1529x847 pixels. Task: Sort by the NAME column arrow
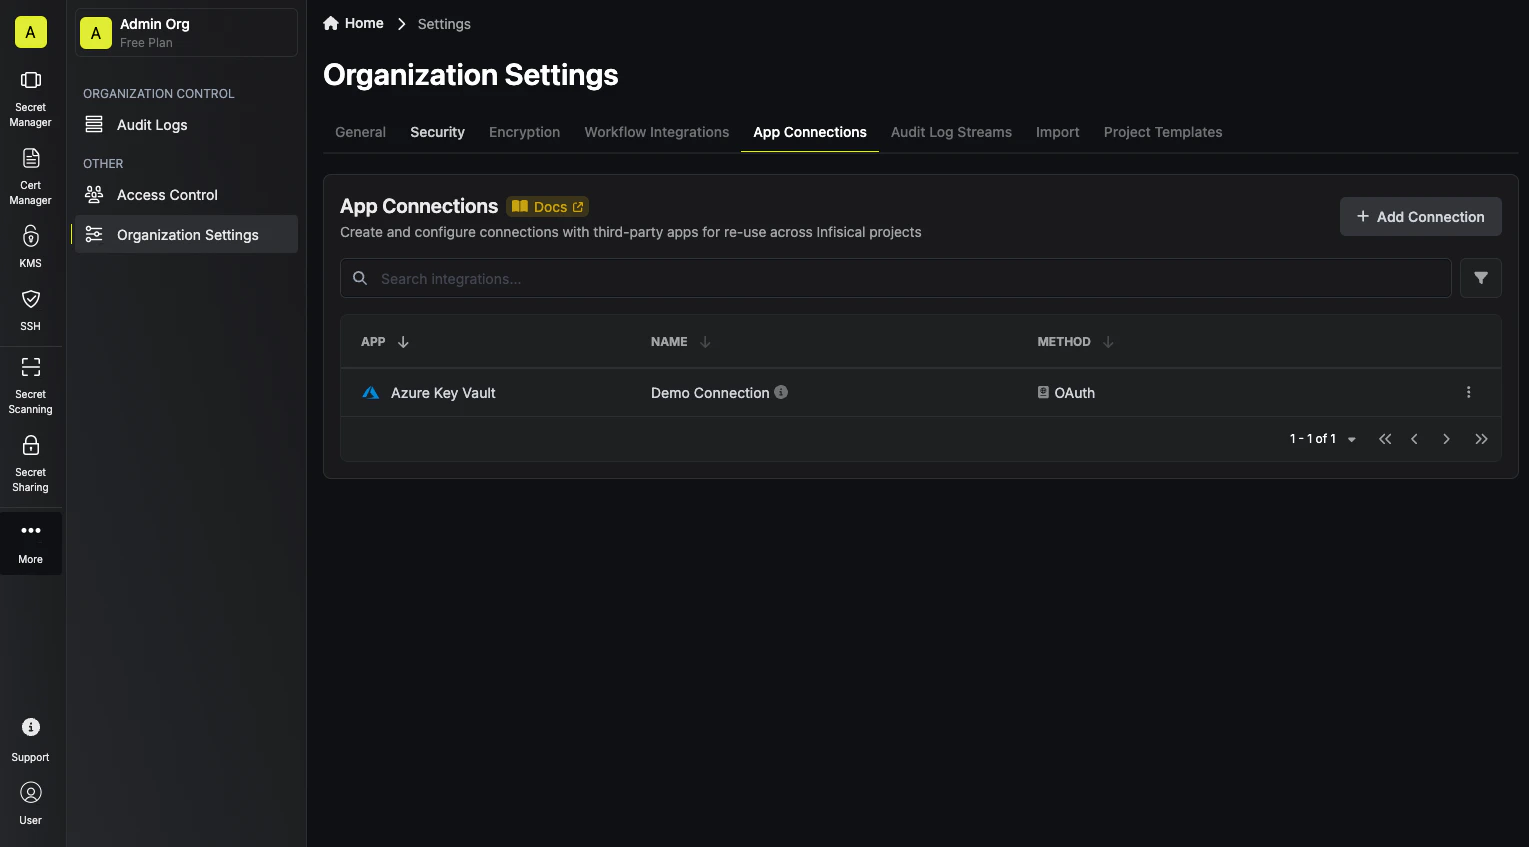tap(705, 342)
